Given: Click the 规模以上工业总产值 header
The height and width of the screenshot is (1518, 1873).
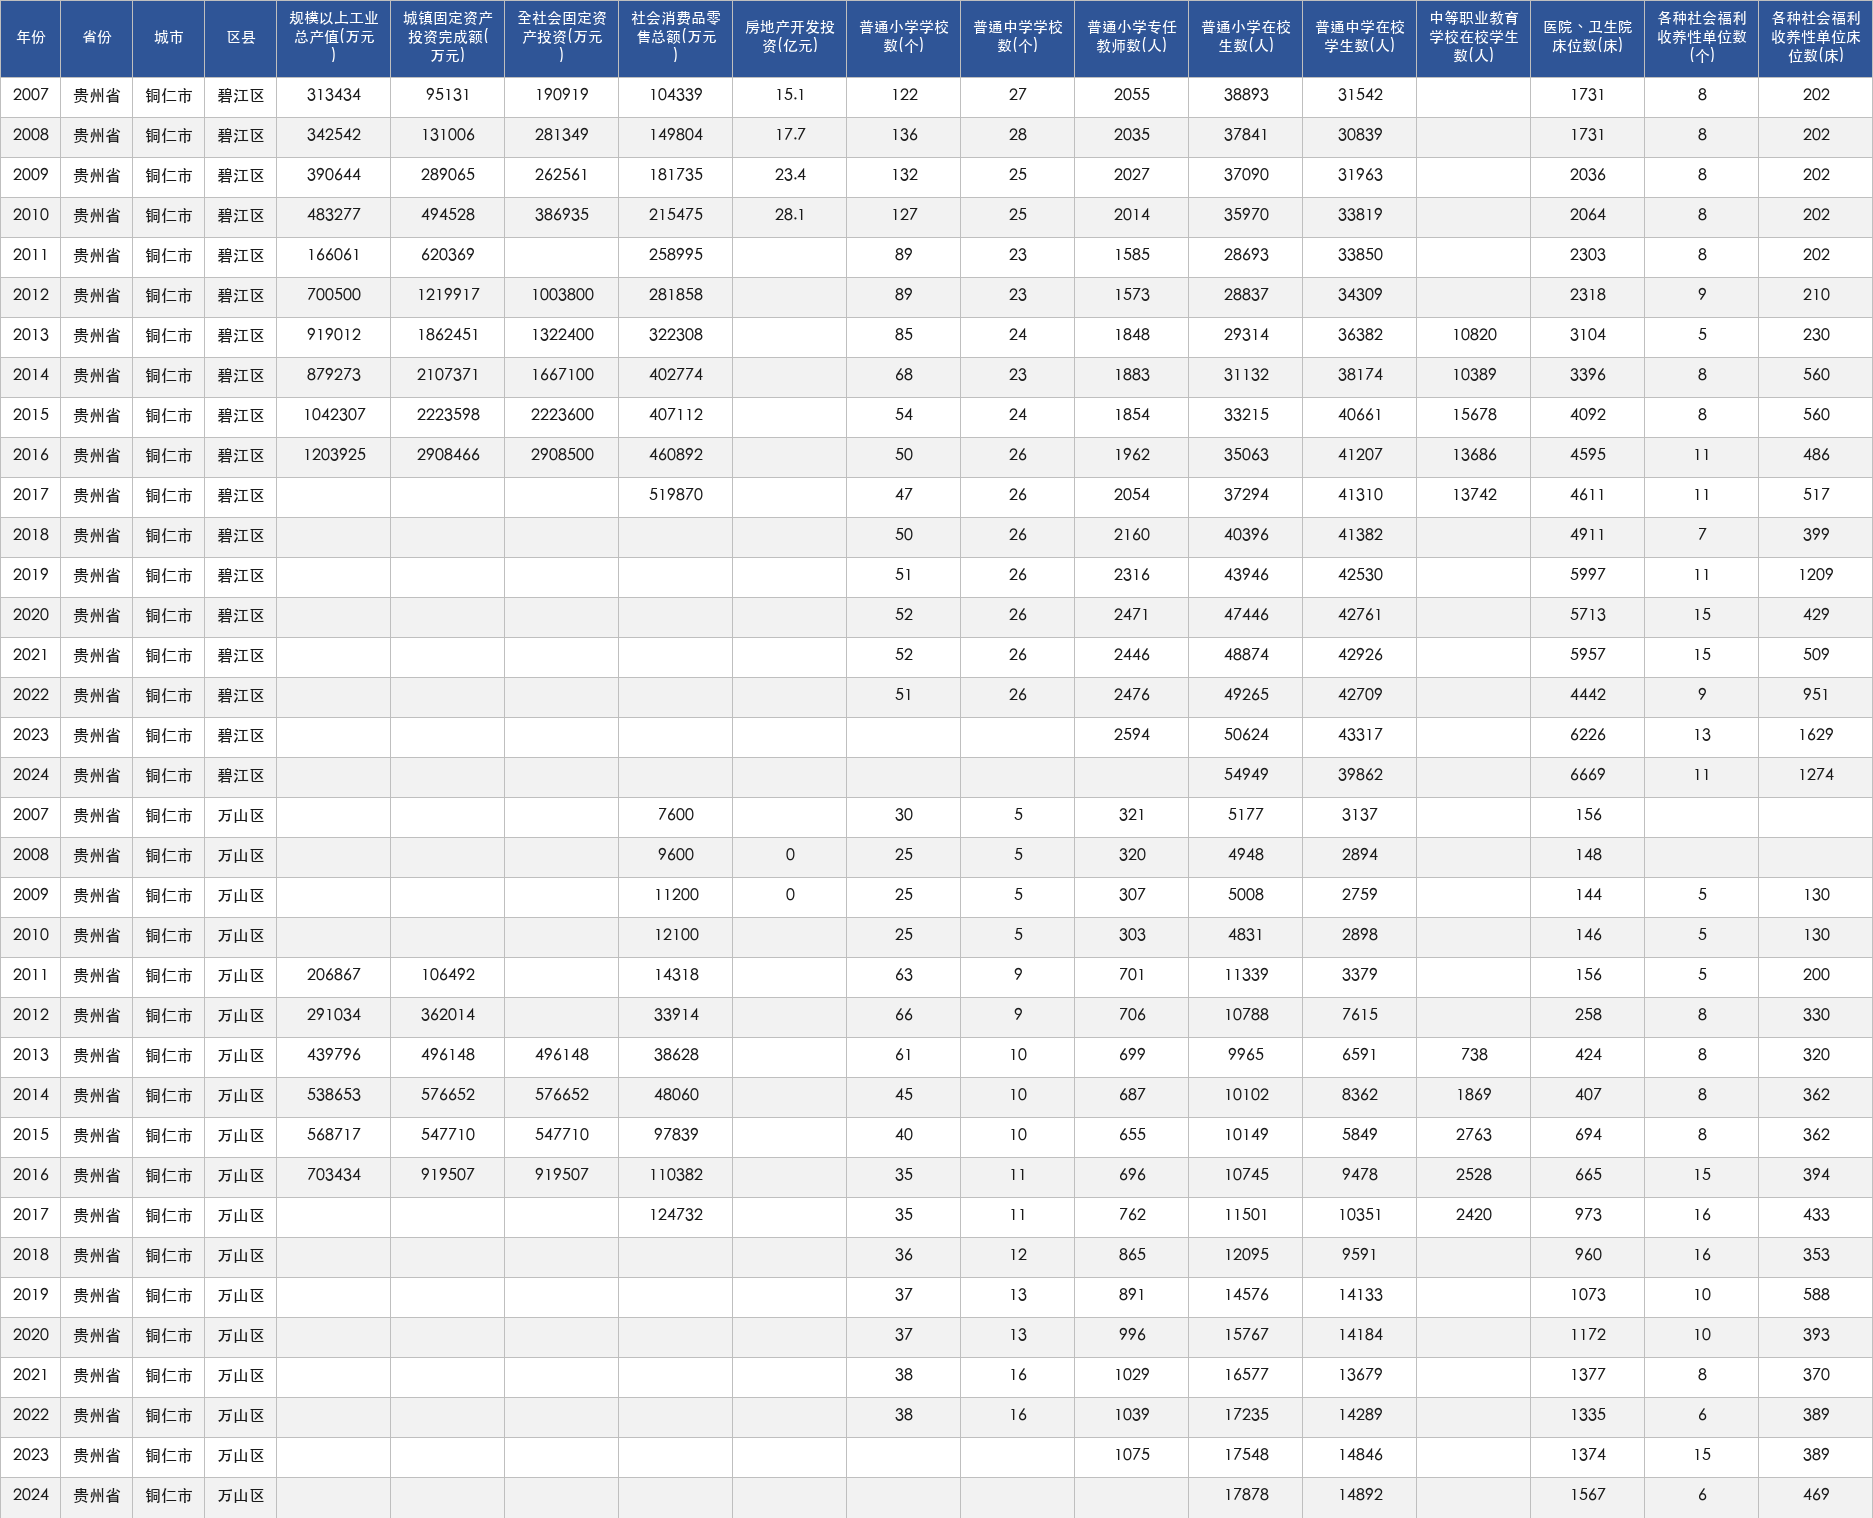Looking at the screenshot, I should [x=334, y=38].
